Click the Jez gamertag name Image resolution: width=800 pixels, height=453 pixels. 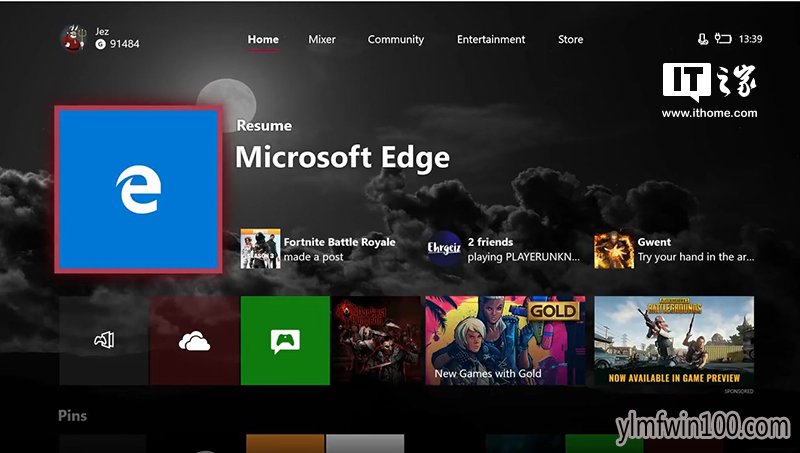pos(102,31)
